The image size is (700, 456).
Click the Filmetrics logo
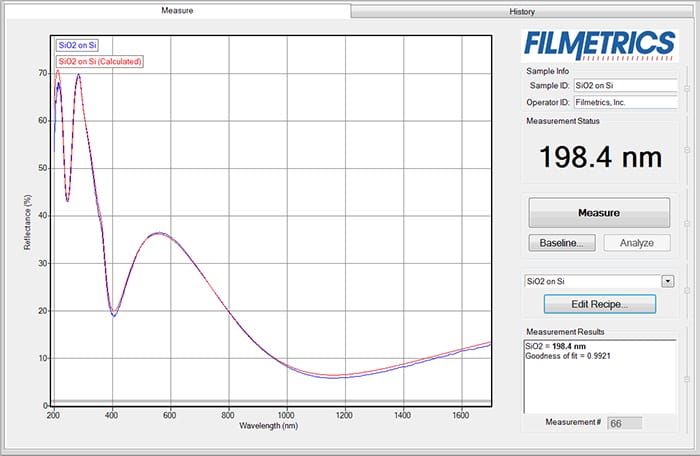click(x=600, y=43)
